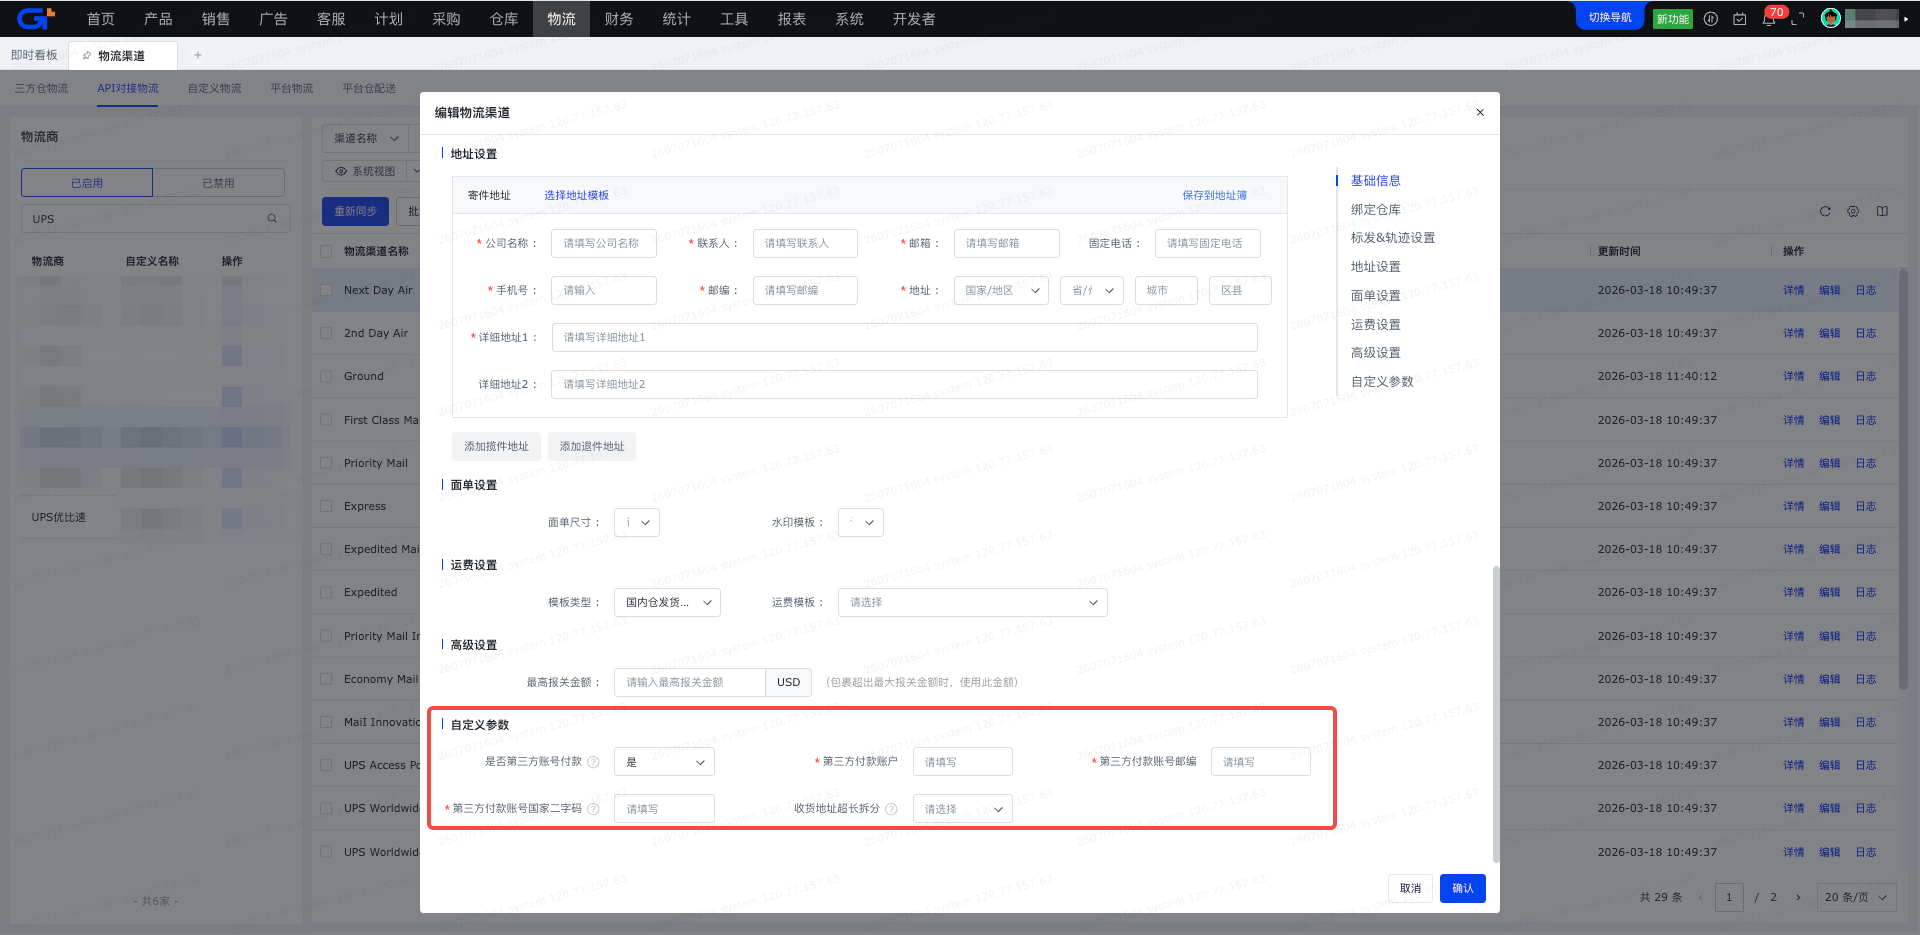Screen dimensions: 1920x935
Task: Tick the checkbox for Priority Mail row
Action: 326,463
